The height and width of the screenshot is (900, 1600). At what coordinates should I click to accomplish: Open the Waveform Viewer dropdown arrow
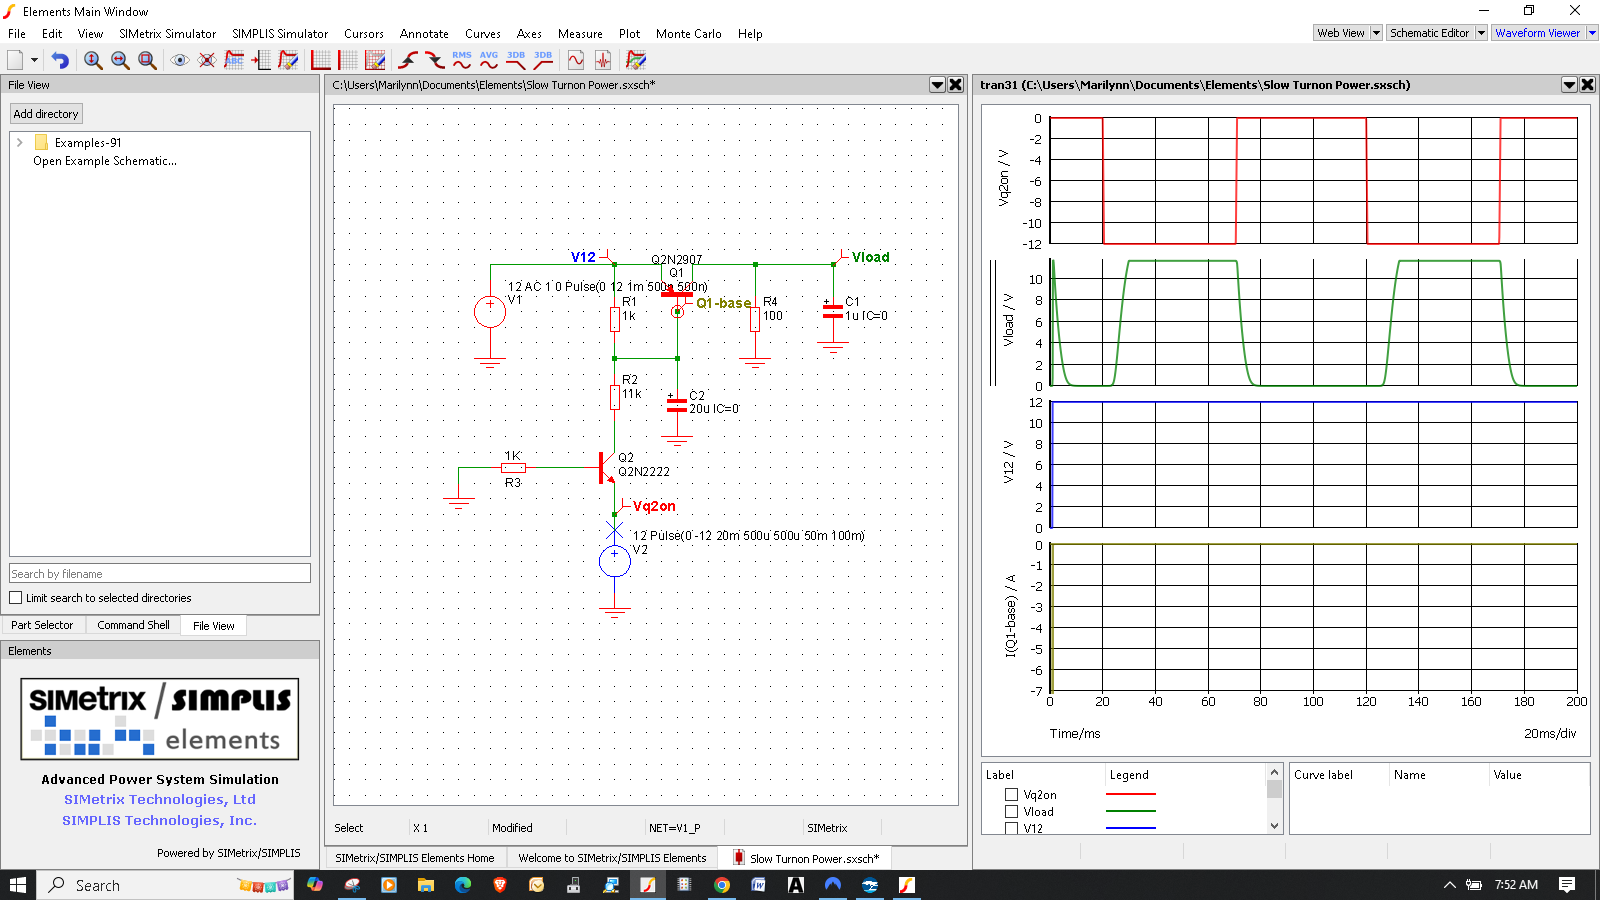(1592, 33)
